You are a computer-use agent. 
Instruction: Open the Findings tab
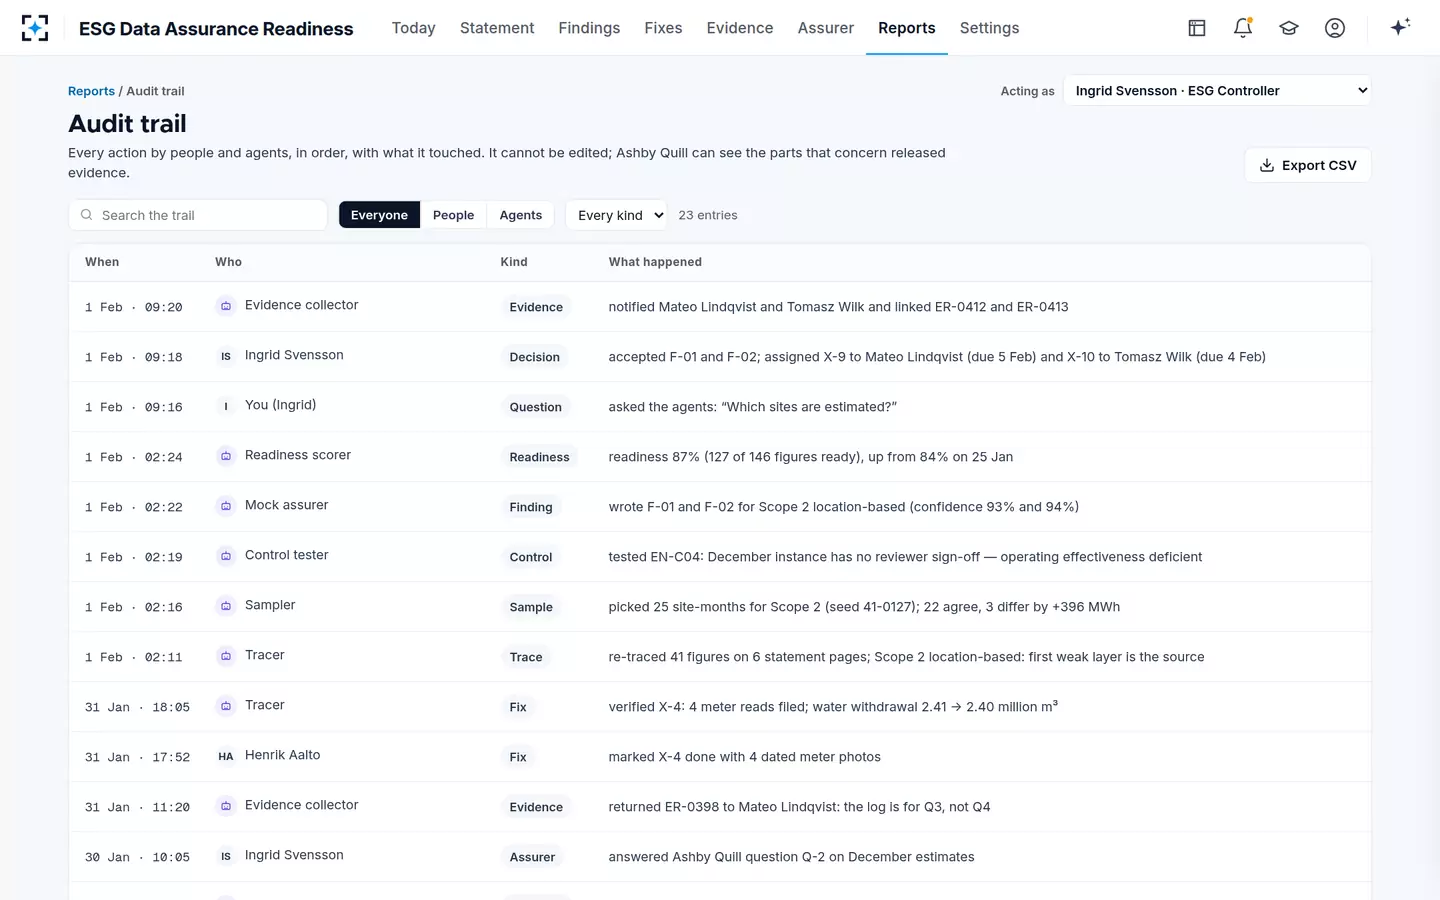(x=589, y=28)
